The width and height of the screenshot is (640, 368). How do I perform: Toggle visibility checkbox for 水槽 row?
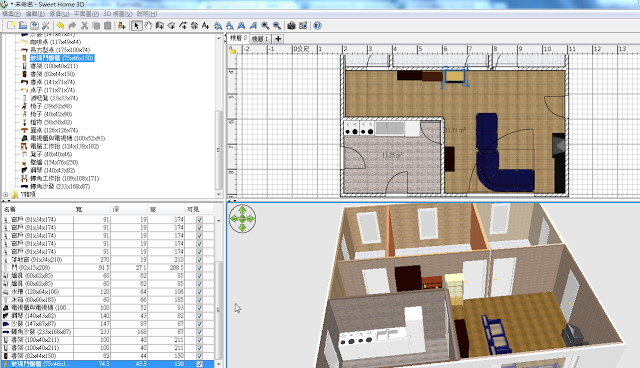click(x=200, y=292)
